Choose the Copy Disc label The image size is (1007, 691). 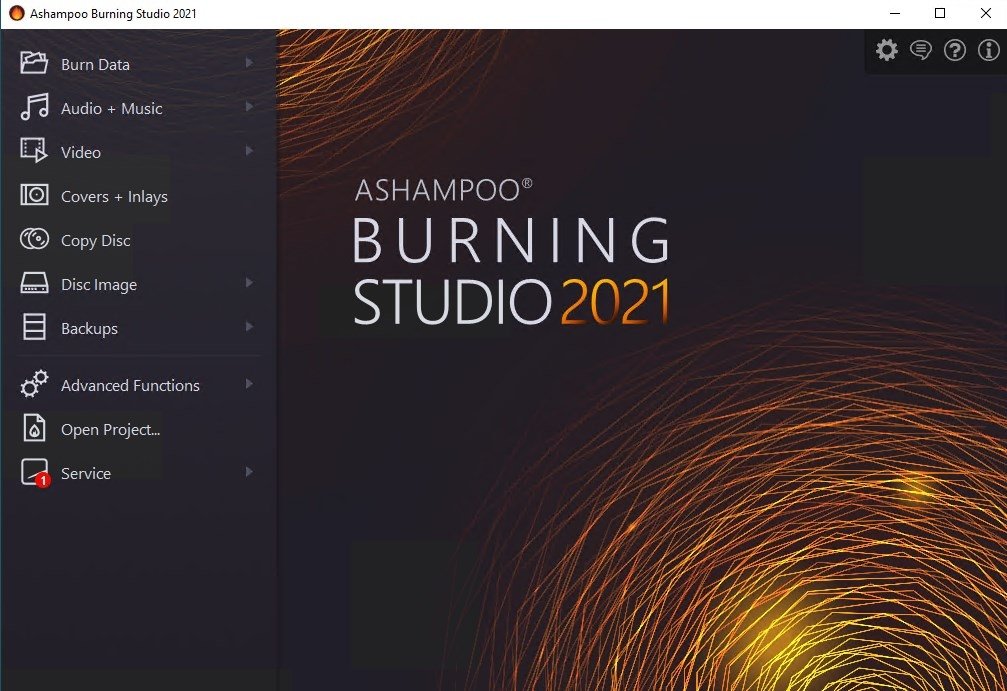[96, 241]
